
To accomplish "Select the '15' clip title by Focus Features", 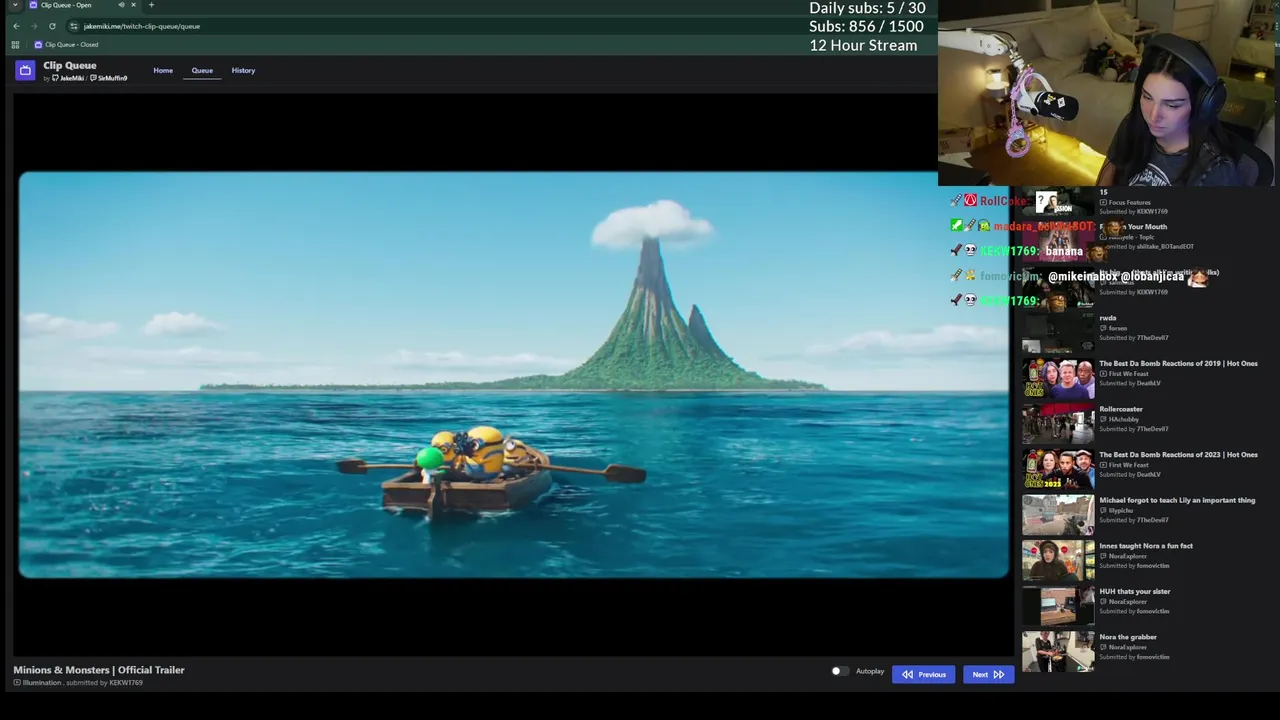I will 1103,192.
